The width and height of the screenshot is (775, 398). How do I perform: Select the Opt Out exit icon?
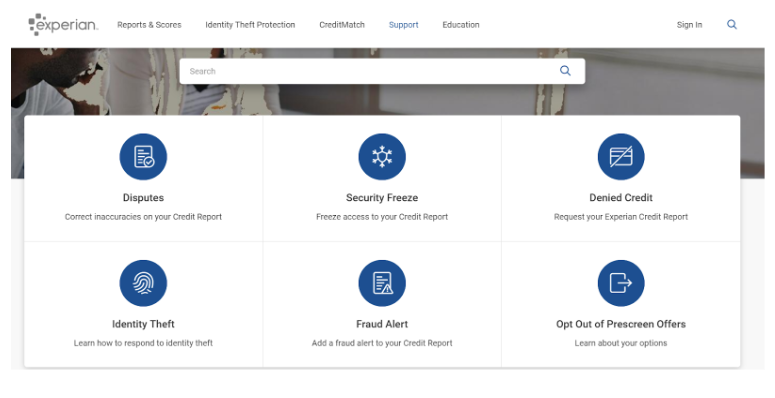click(x=621, y=283)
